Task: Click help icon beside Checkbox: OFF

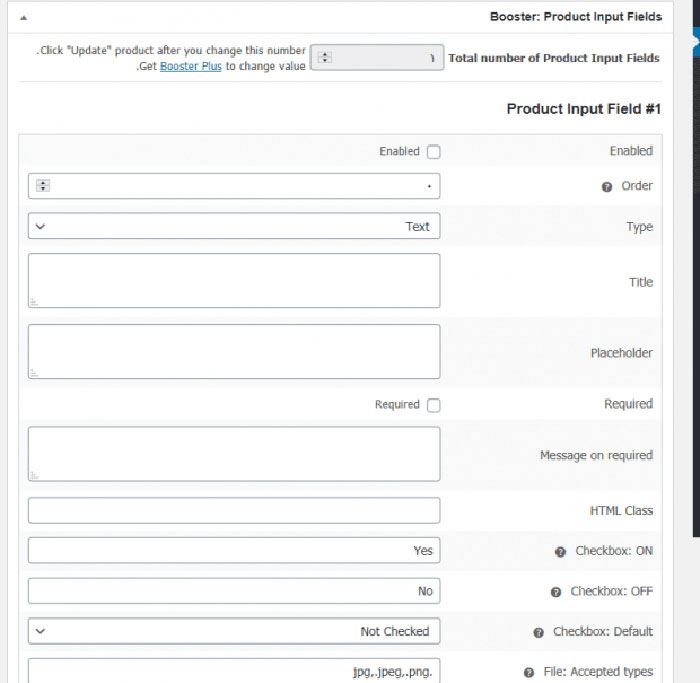Action: (x=556, y=592)
